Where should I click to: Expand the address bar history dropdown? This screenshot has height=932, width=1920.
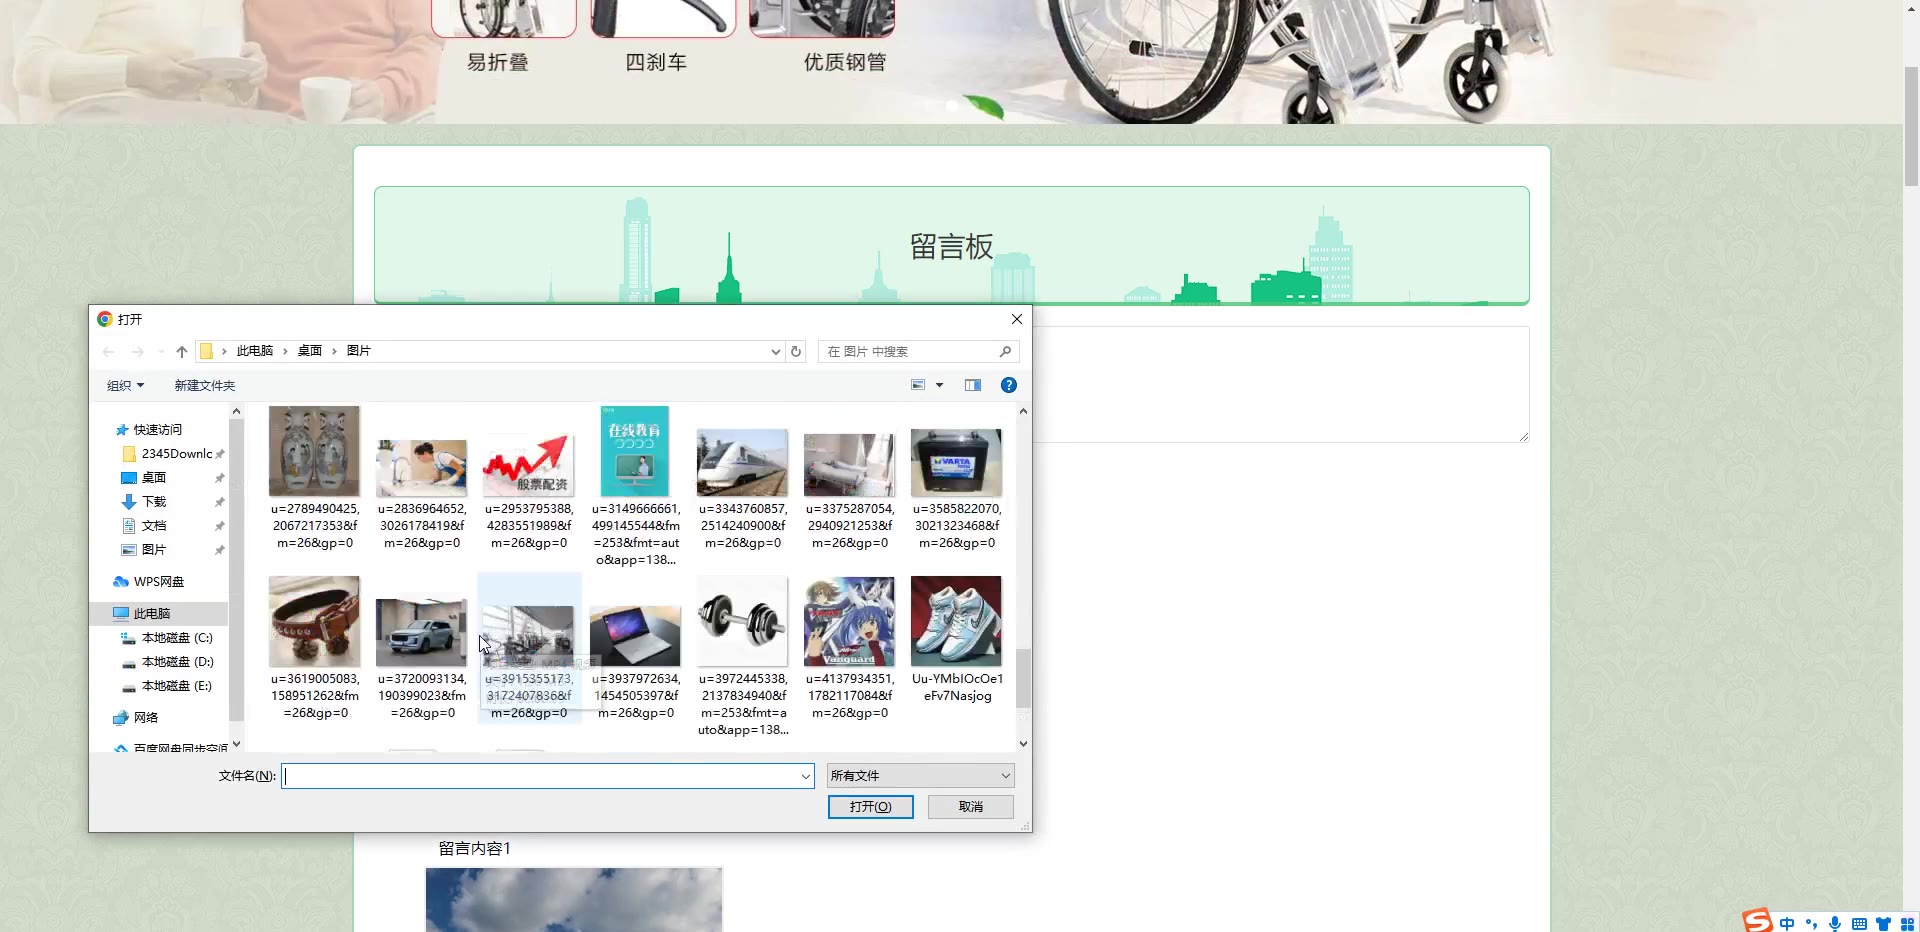[775, 351]
